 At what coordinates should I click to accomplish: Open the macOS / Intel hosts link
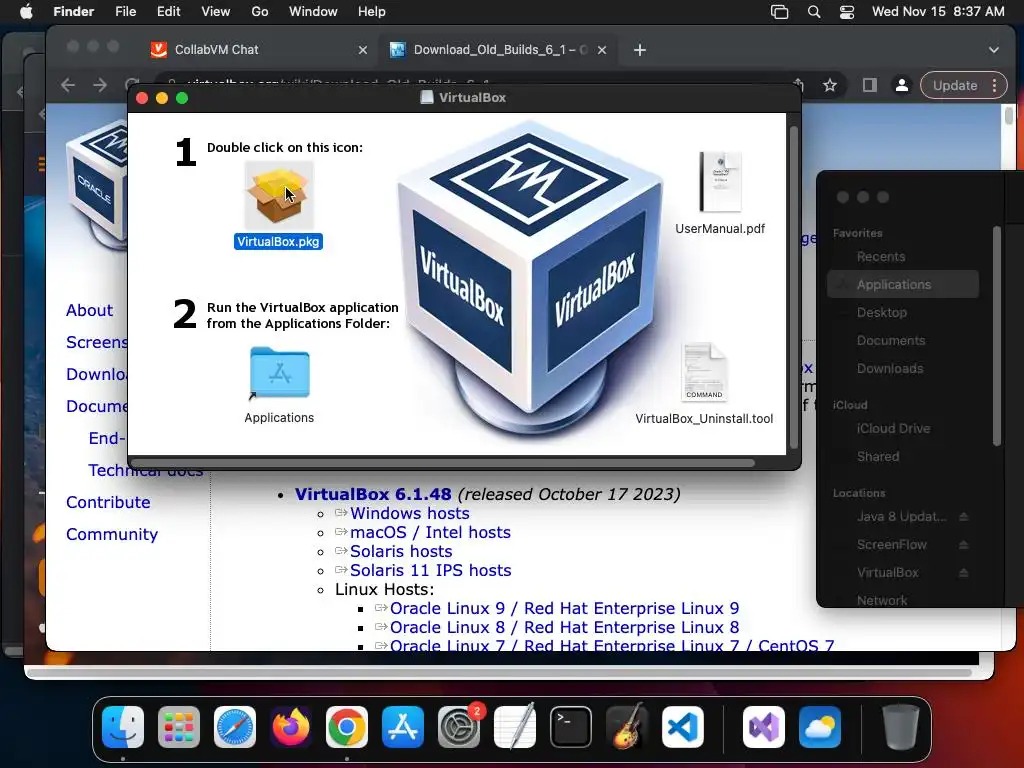point(430,532)
